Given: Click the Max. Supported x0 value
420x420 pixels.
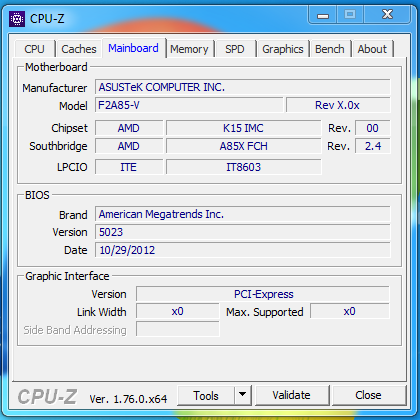Looking at the screenshot, I should [x=350, y=311].
